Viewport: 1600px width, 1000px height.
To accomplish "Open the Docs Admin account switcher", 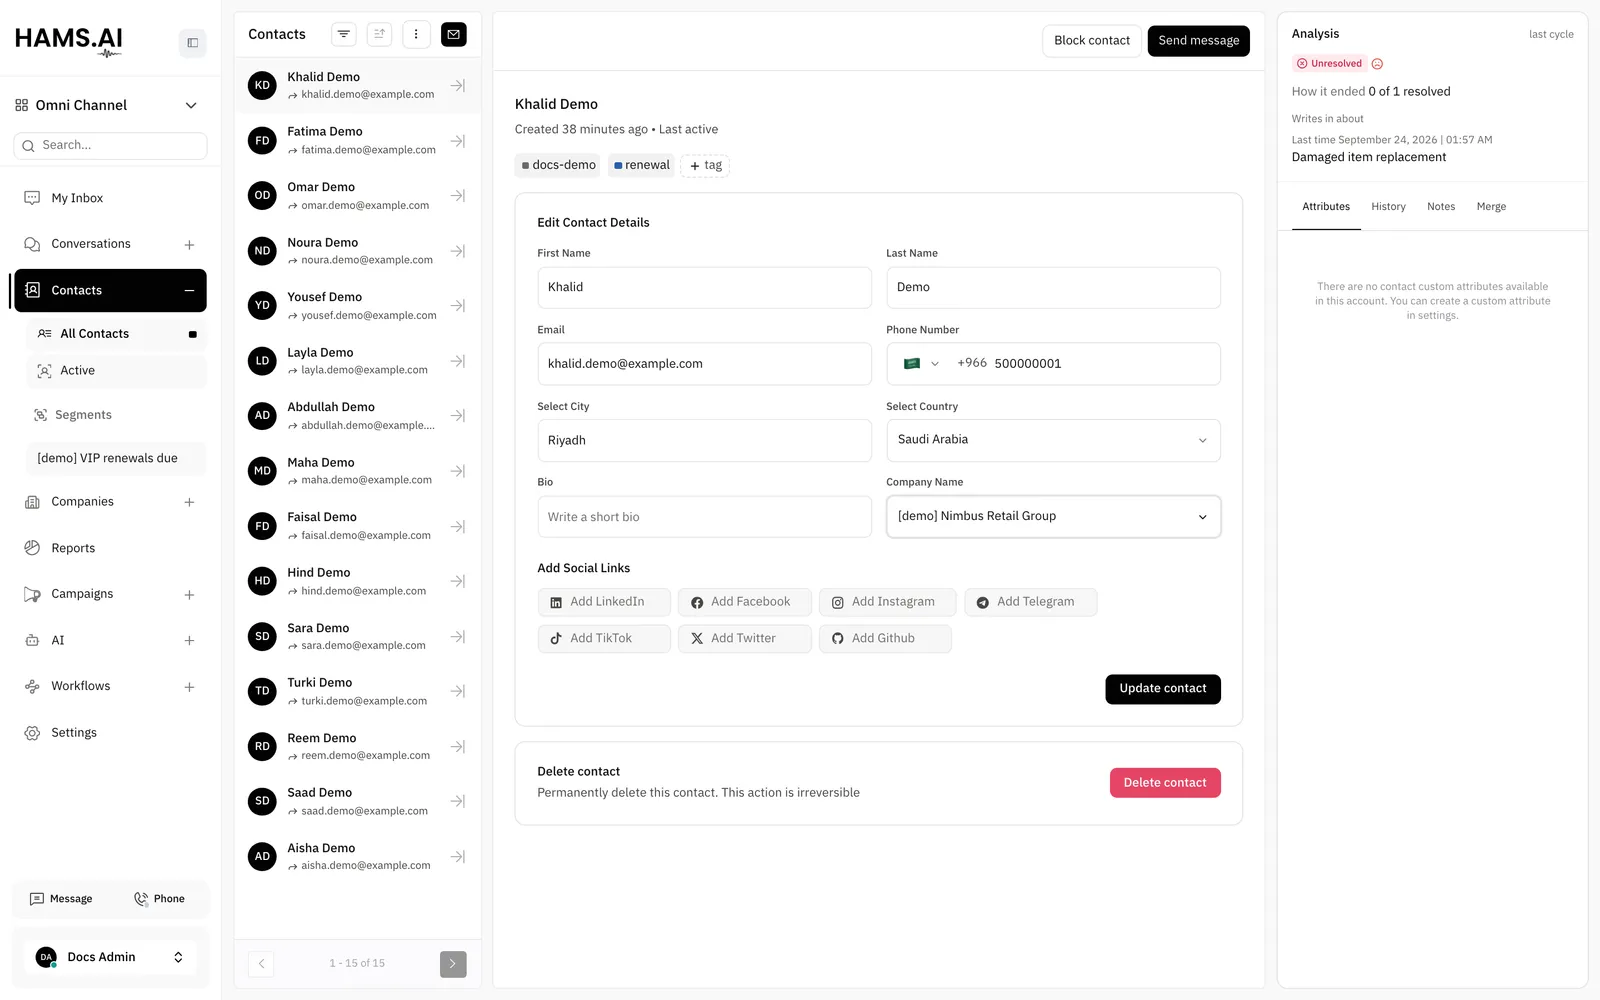I will (x=110, y=958).
